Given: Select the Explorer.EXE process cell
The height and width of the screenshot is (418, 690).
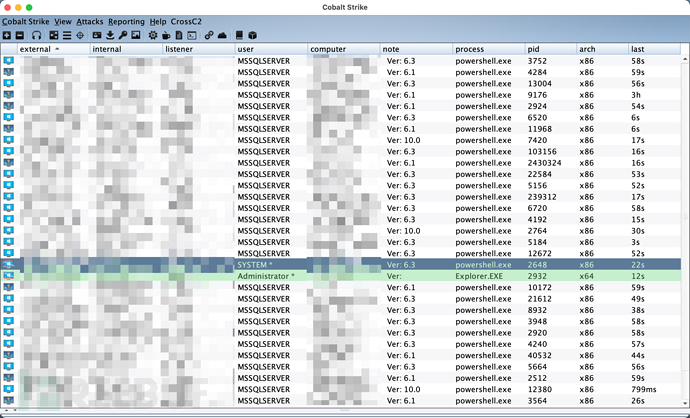Looking at the screenshot, I should click(489, 276).
